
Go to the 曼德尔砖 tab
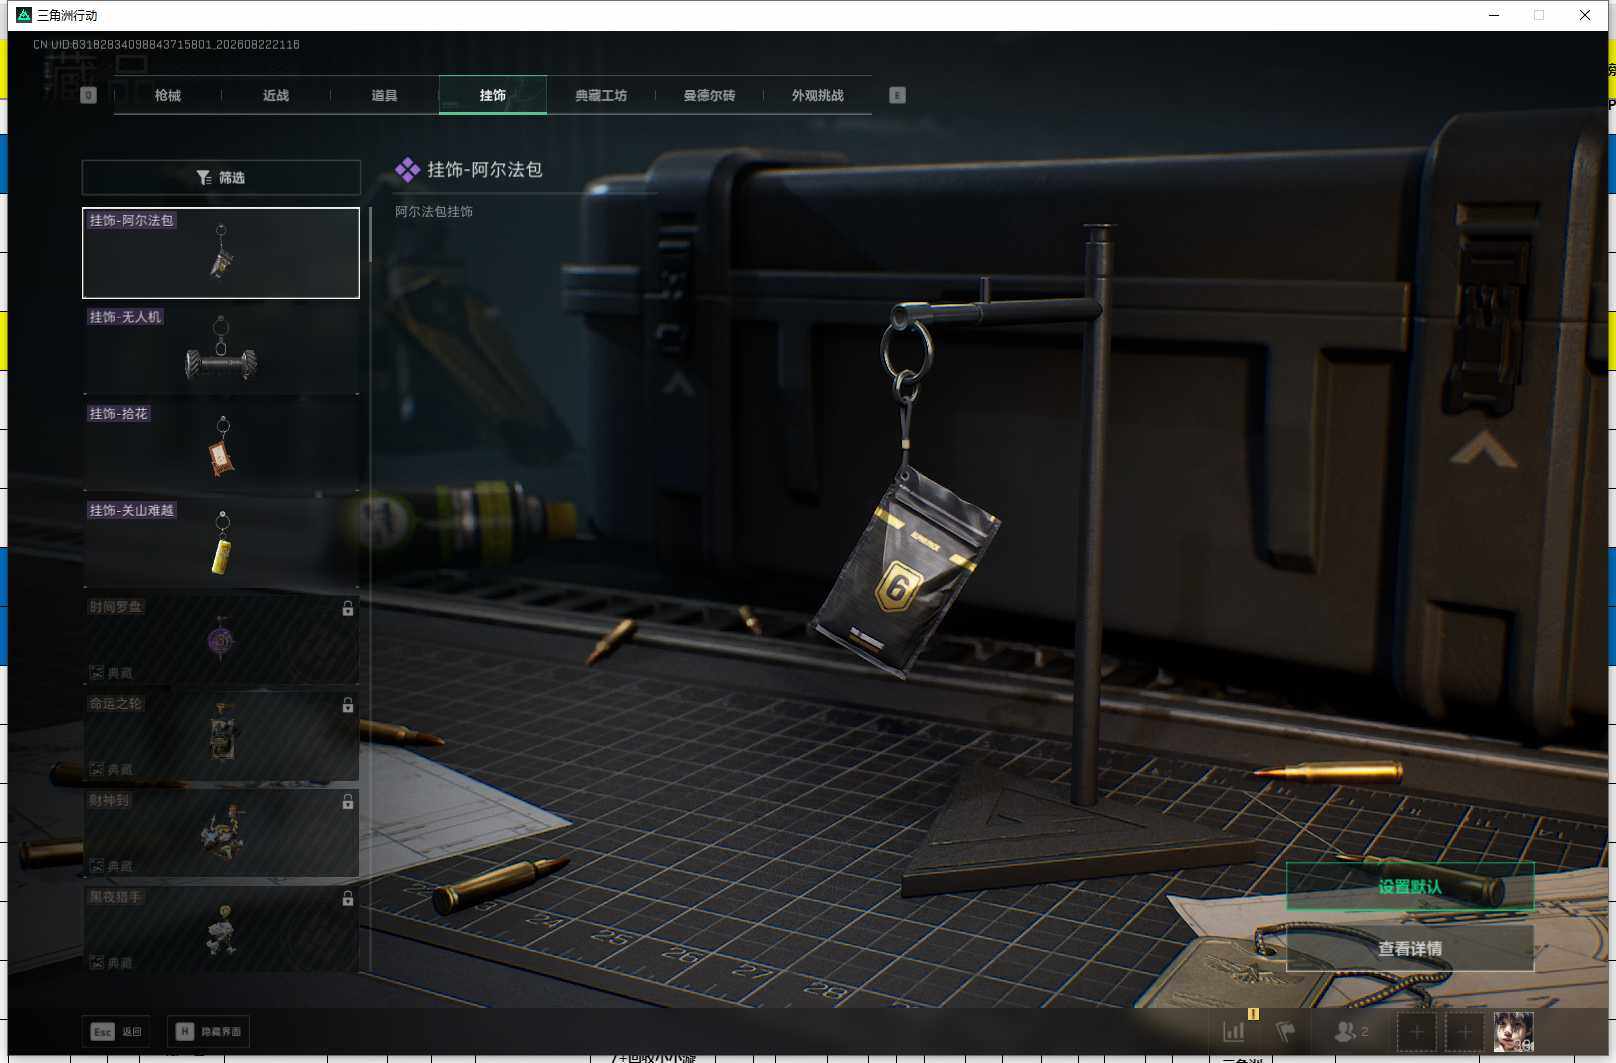click(x=709, y=95)
